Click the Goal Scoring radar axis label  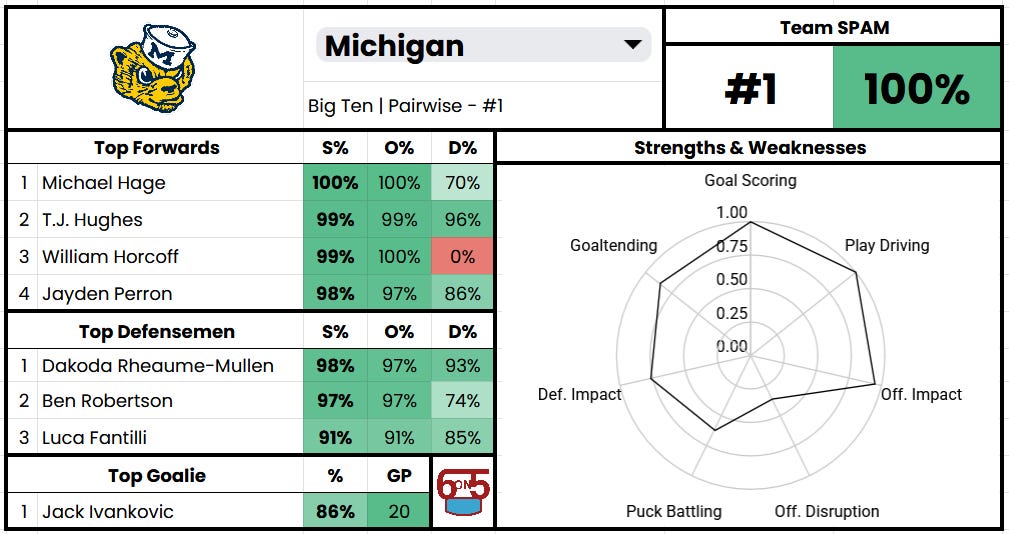point(750,180)
